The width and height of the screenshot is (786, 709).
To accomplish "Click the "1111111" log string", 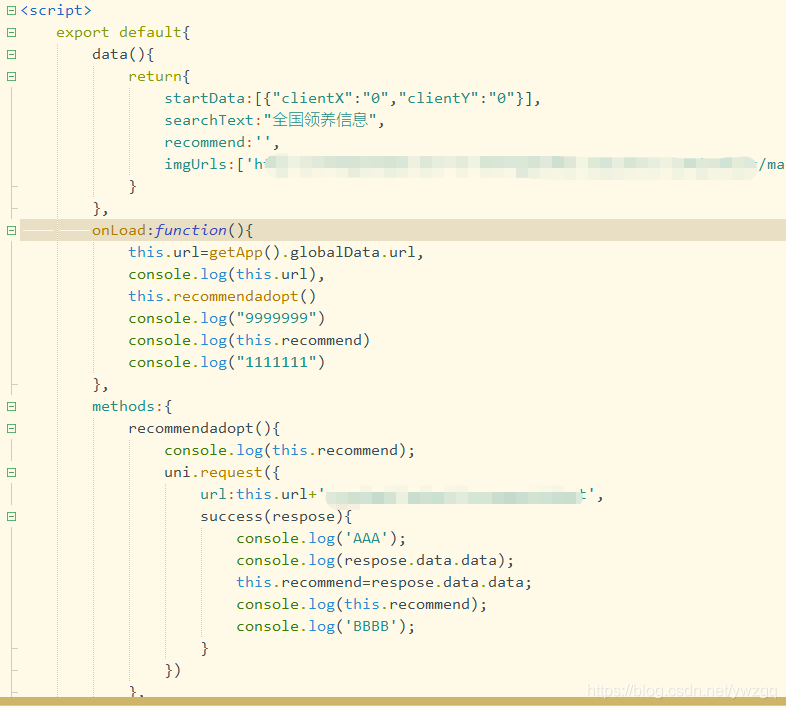I will pos(276,363).
